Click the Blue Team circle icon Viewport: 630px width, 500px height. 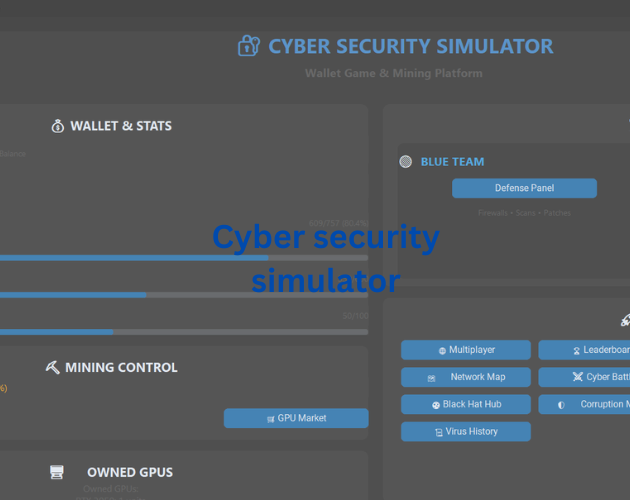405,162
